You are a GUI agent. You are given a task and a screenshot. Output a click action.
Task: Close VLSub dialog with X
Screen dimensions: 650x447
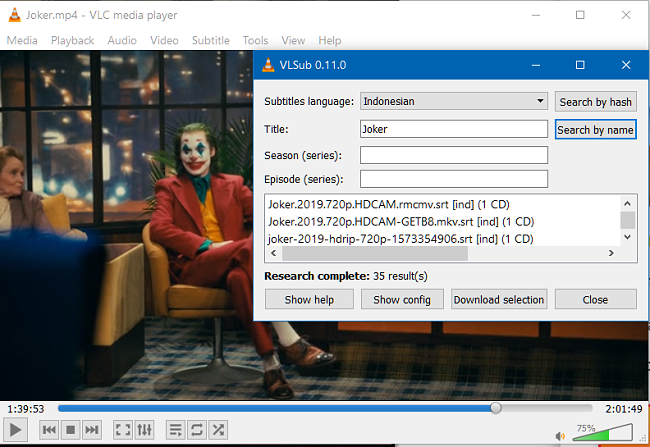[626, 65]
